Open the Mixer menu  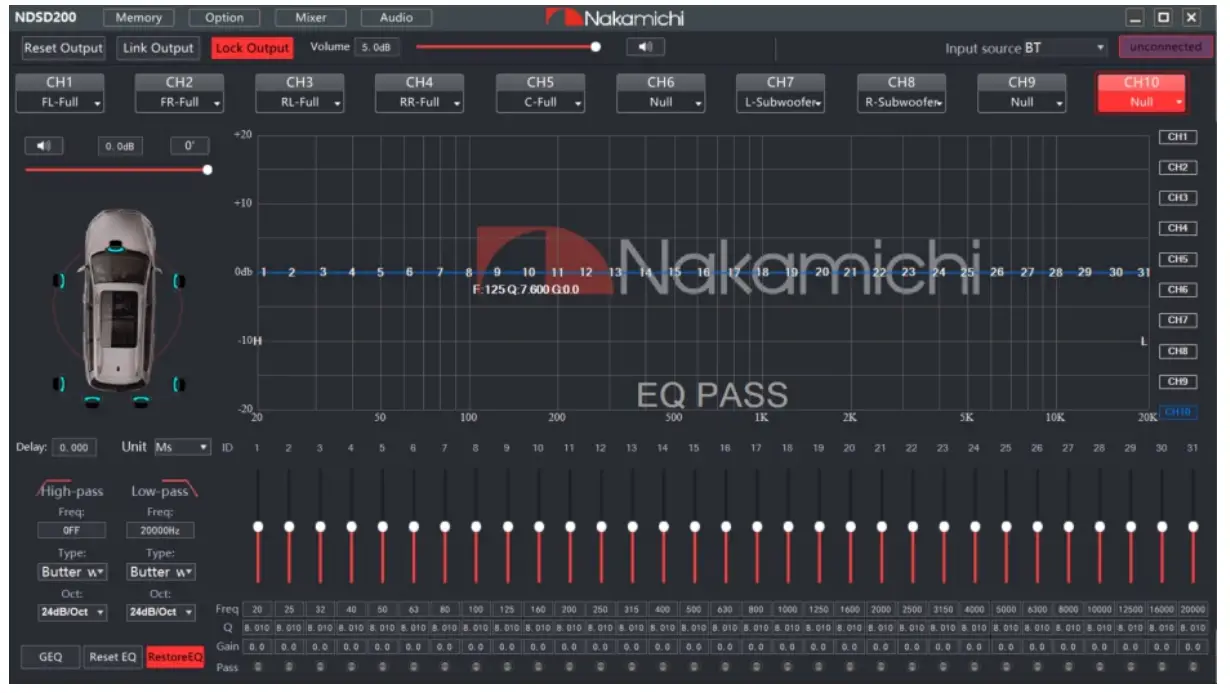point(311,17)
